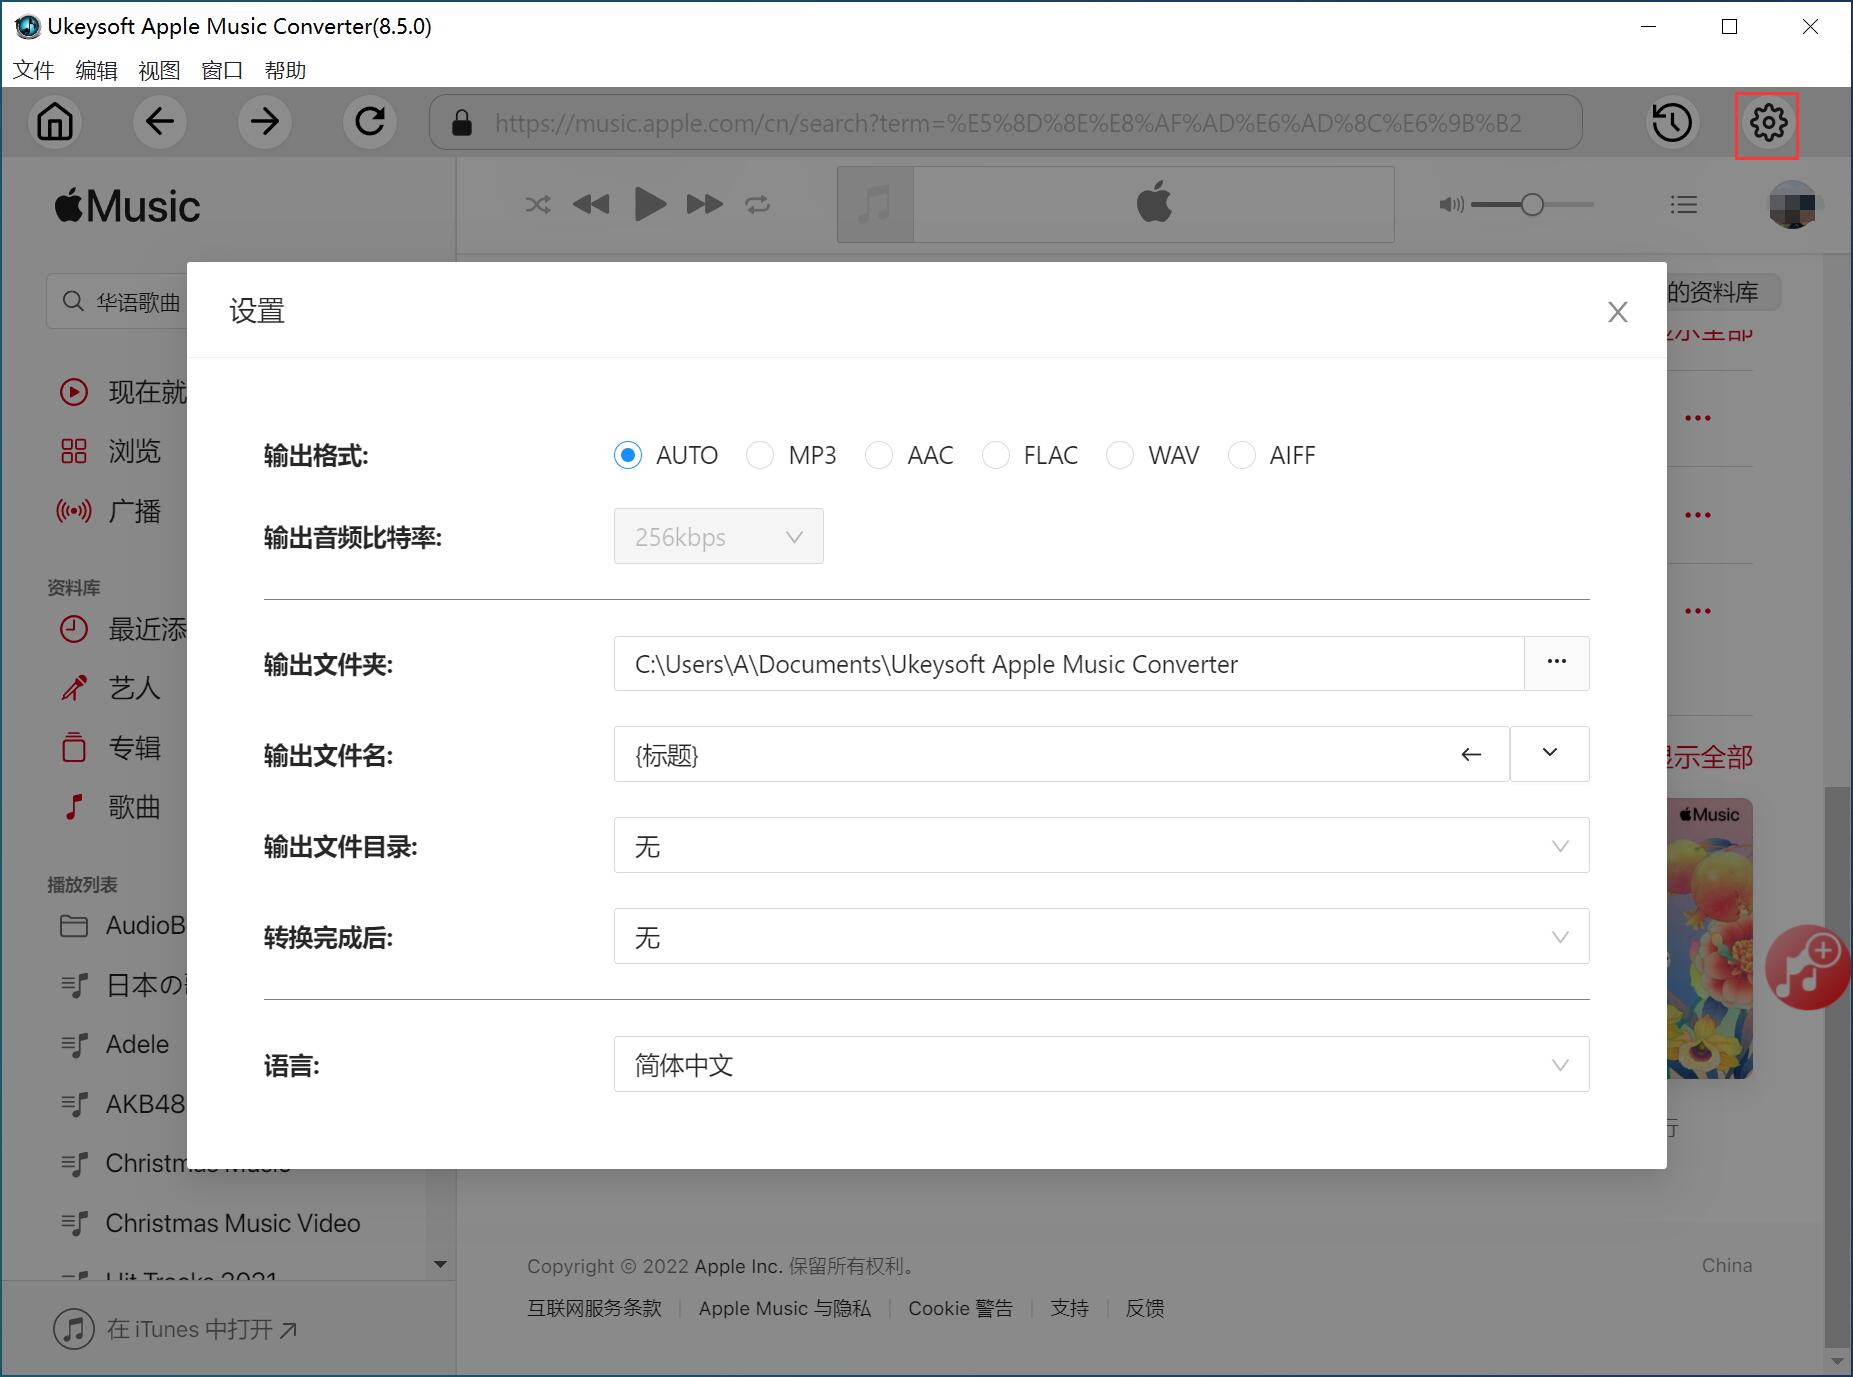Screen dimensions: 1853x1377
Task: Open the 语言 language dropdown
Action: click(1101, 1065)
